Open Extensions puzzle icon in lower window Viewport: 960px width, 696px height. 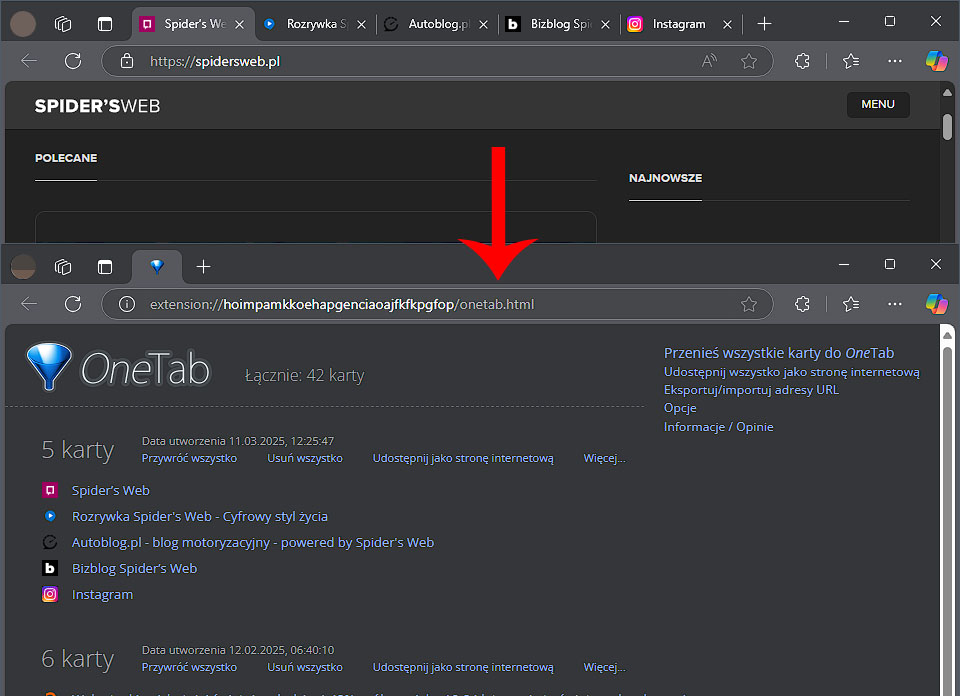[x=802, y=304]
